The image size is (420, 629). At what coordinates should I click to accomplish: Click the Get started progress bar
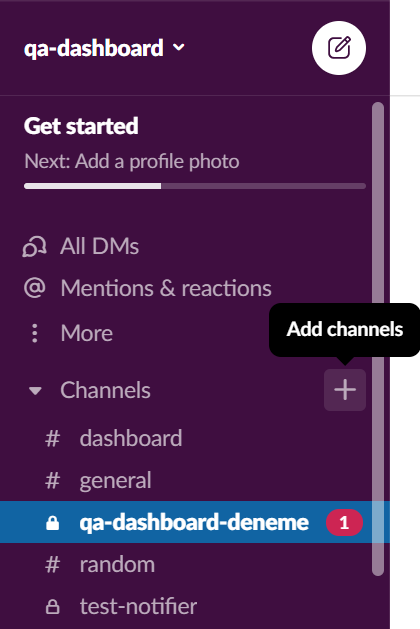(x=195, y=186)
